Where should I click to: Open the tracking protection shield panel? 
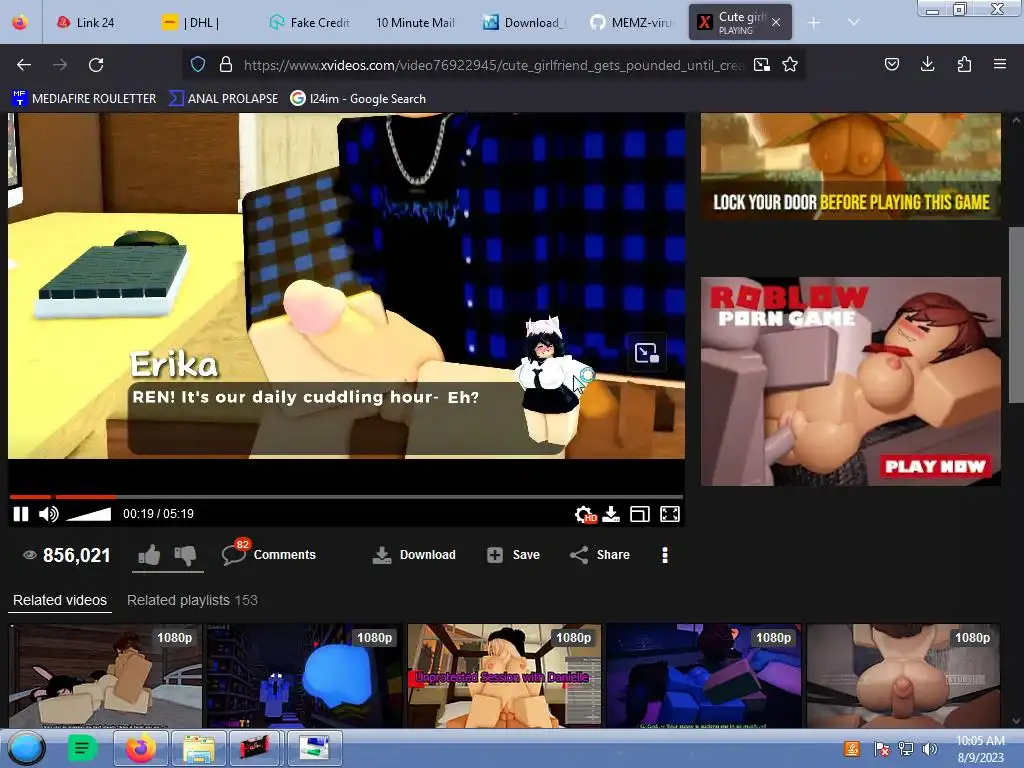(x=198, y=64)
